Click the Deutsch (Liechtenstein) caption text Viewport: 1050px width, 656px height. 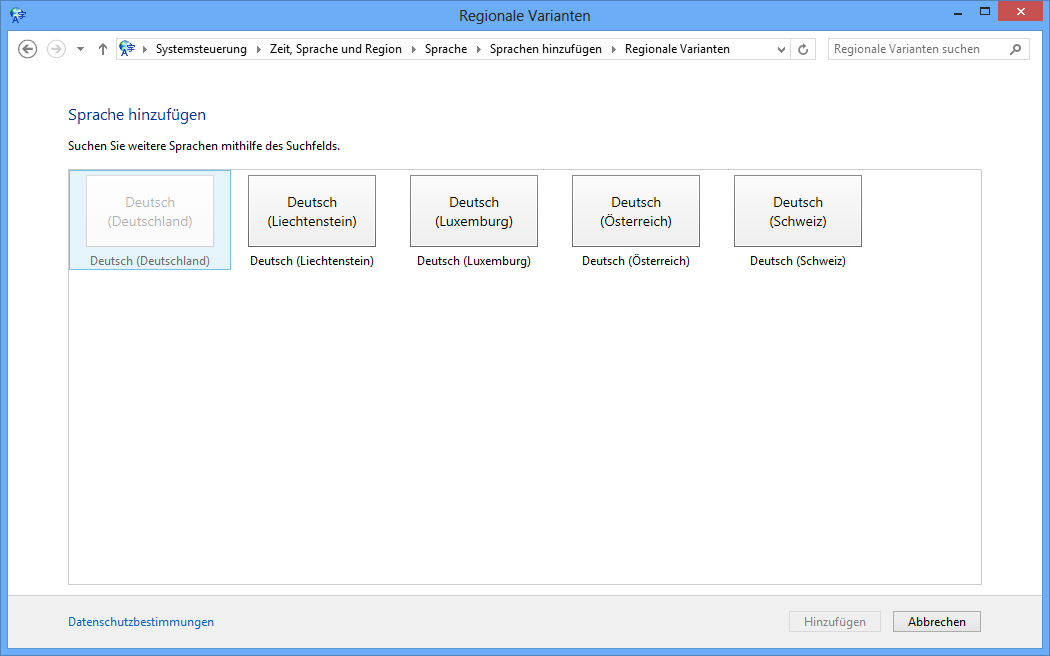click(x=312, y=261)
